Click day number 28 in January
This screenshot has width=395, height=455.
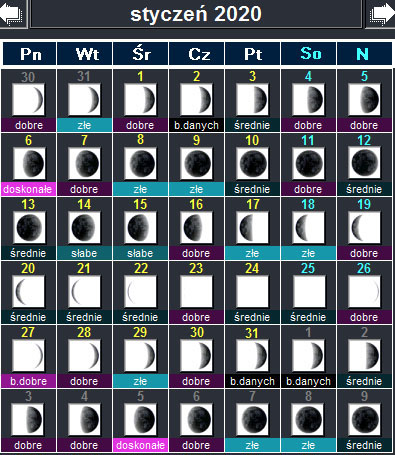pyautogui.click(x=84, y=332)
